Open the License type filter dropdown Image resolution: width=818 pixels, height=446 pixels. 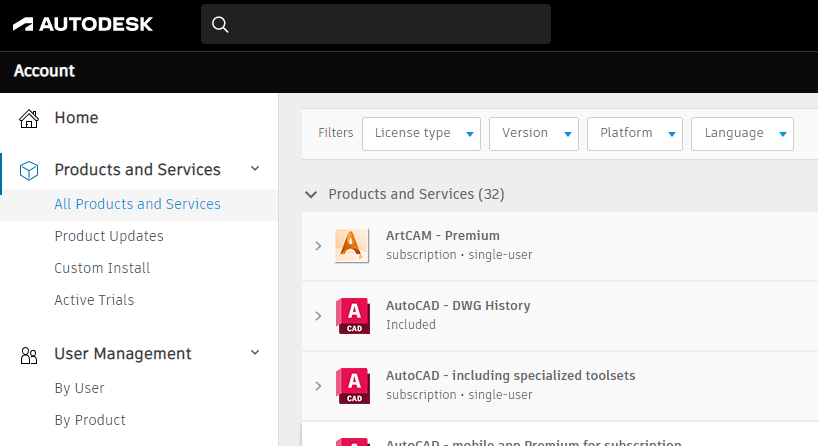click(x=421, y=134)
